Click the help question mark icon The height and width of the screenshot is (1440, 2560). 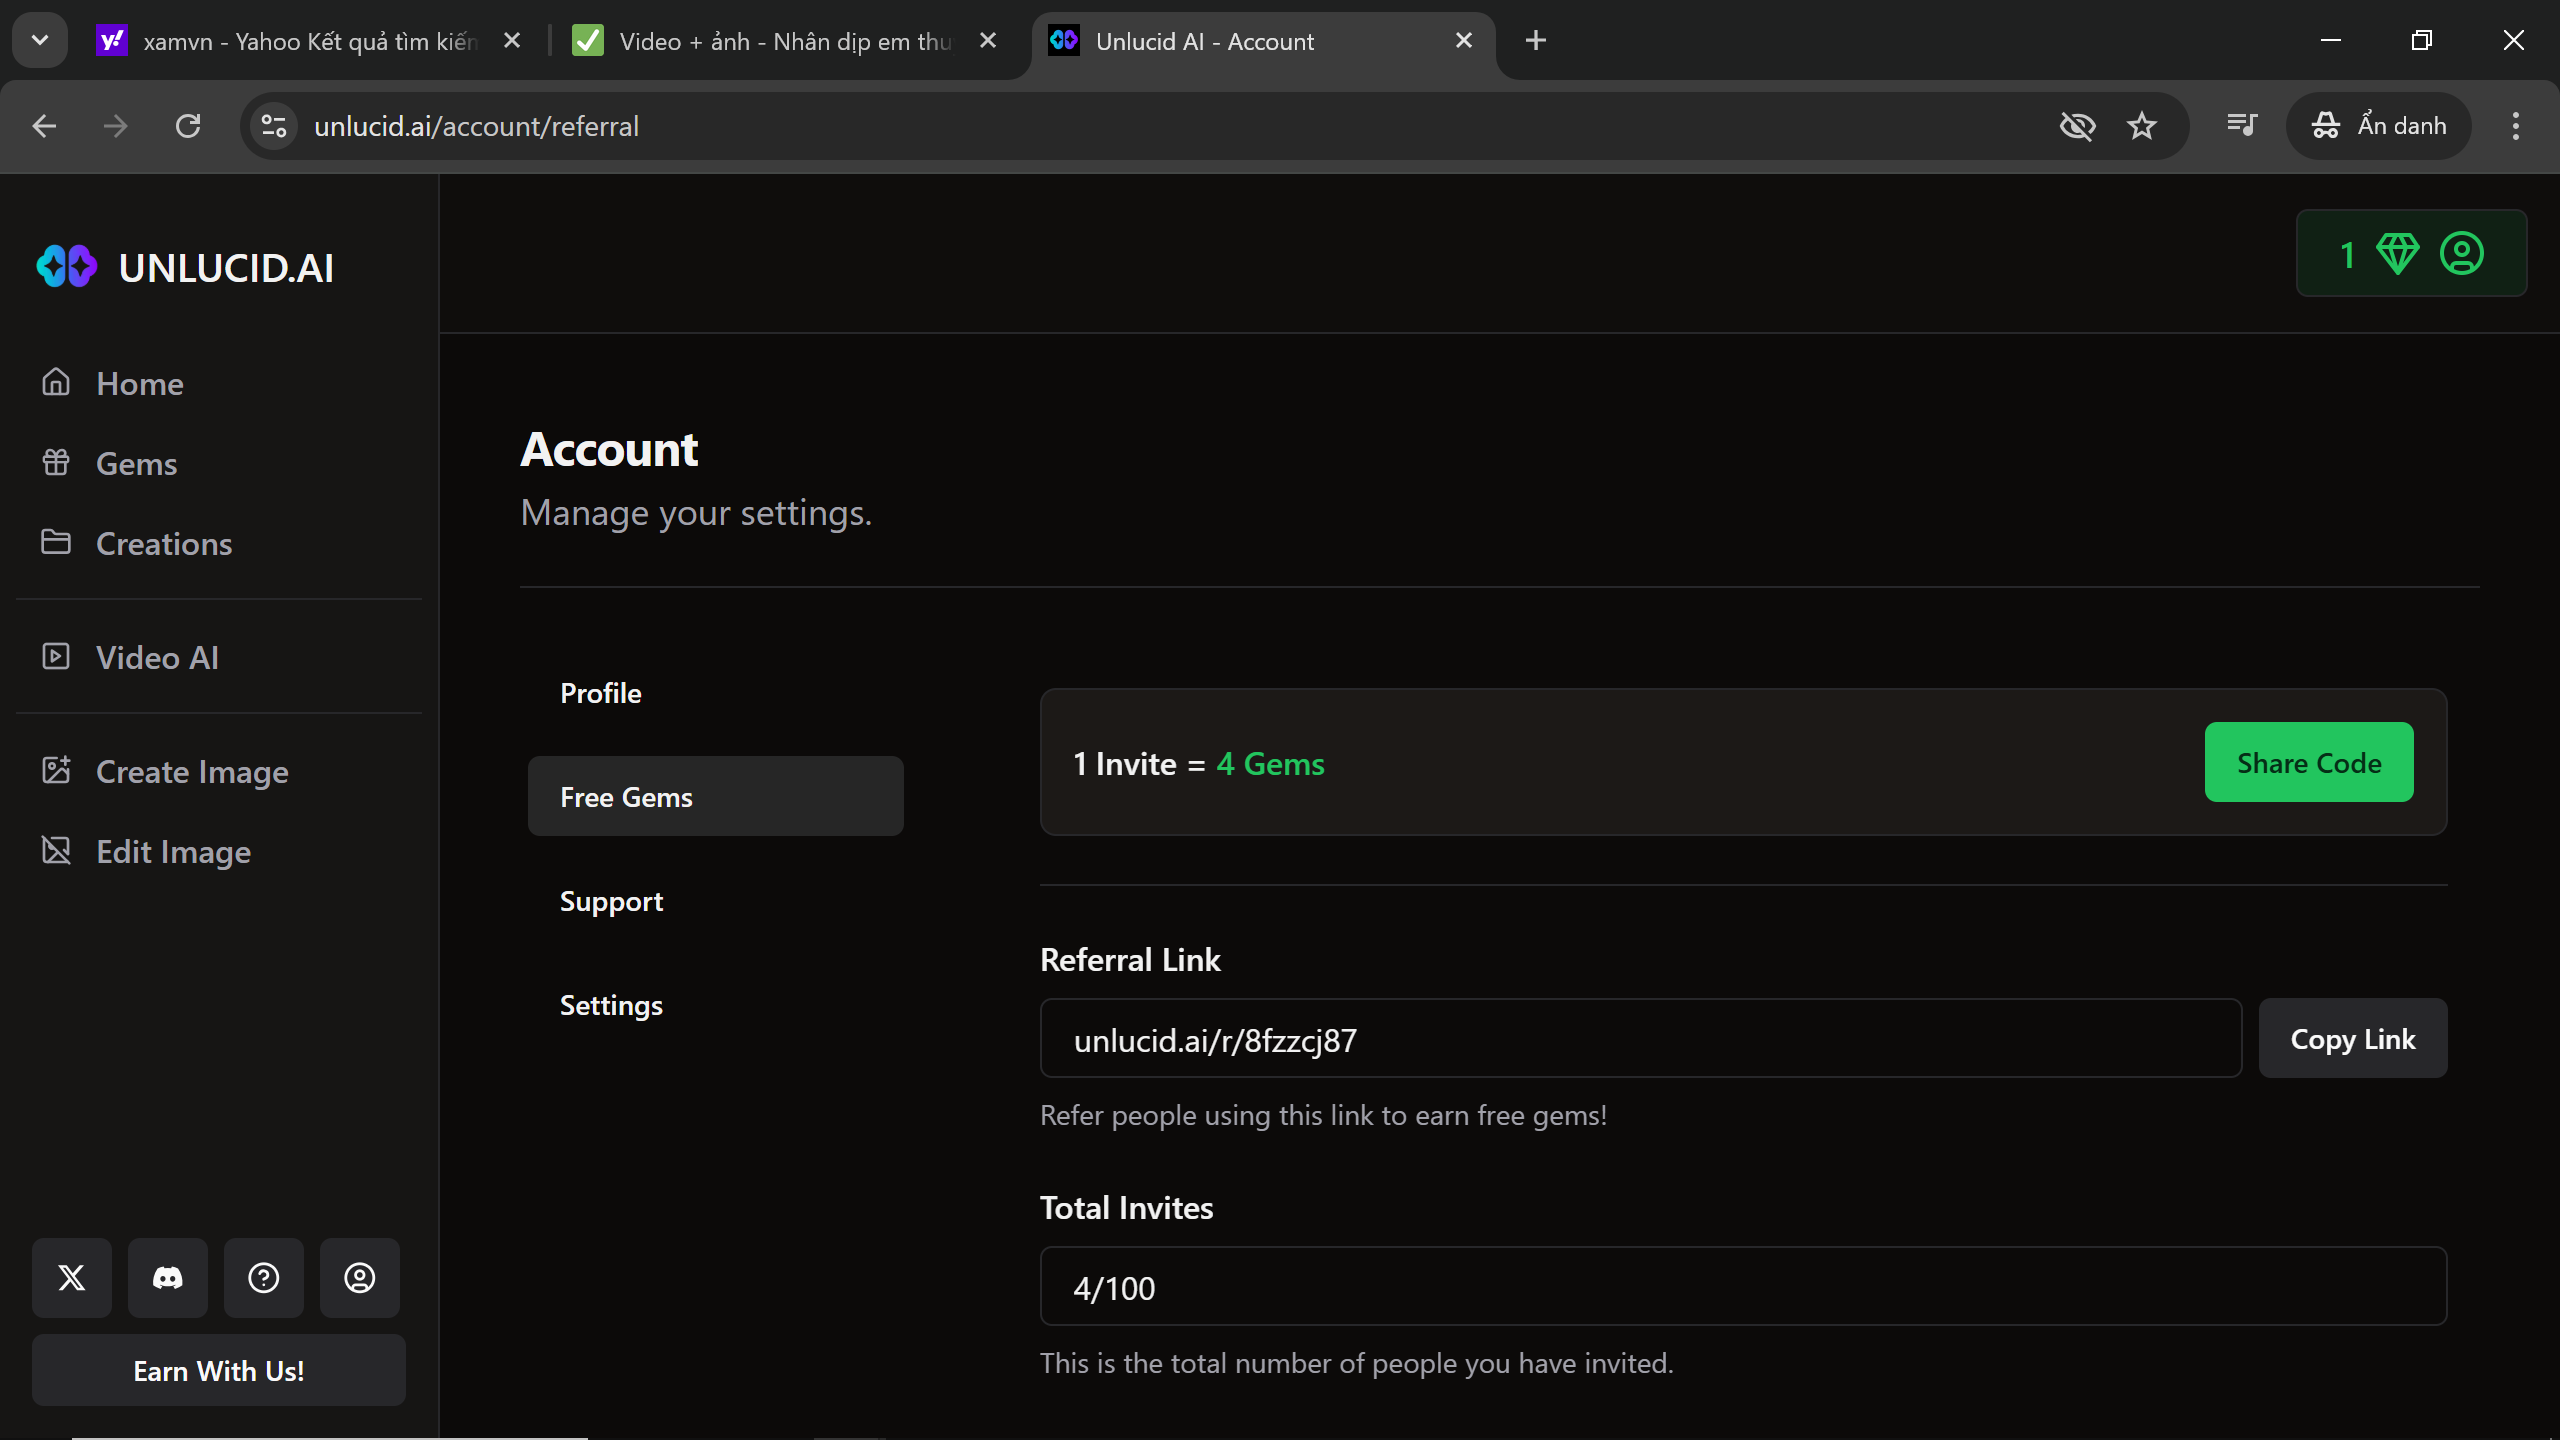click(264, 1277)
